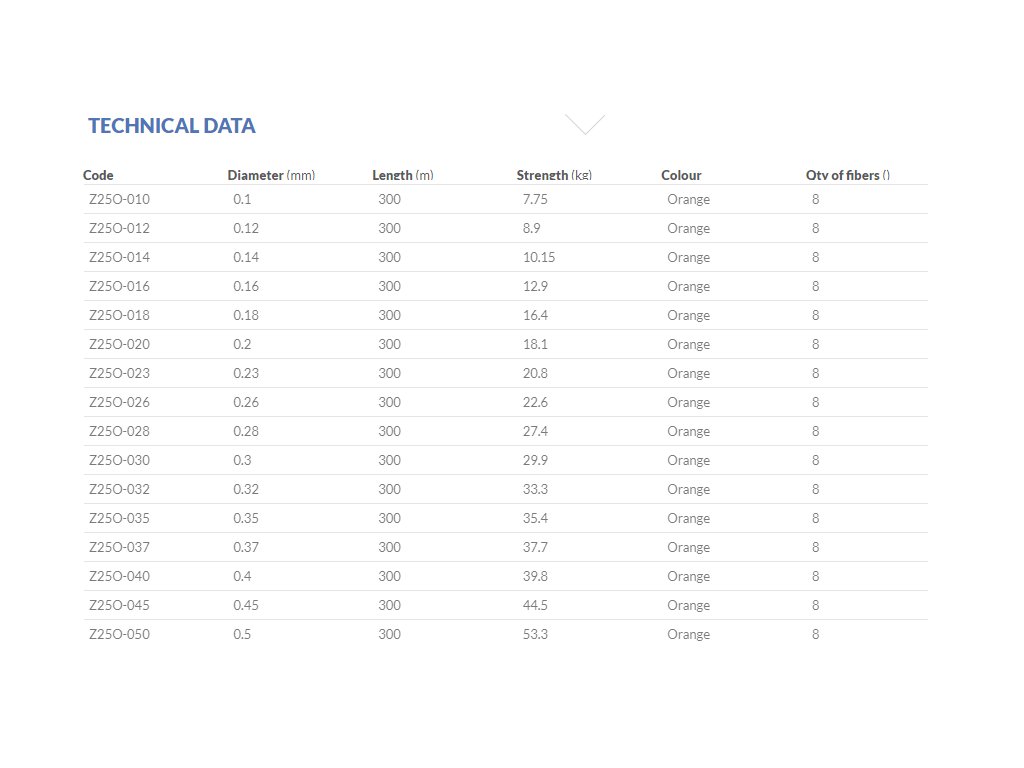Viewport: 1024px width, 768px height.
Task: Click the 44.5 strength value
Action: click(535, 605)
